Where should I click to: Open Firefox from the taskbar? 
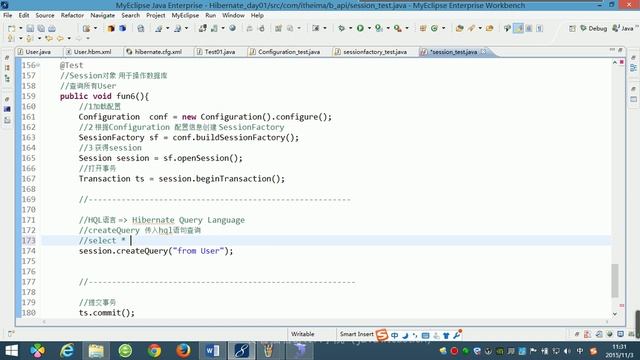183,351
